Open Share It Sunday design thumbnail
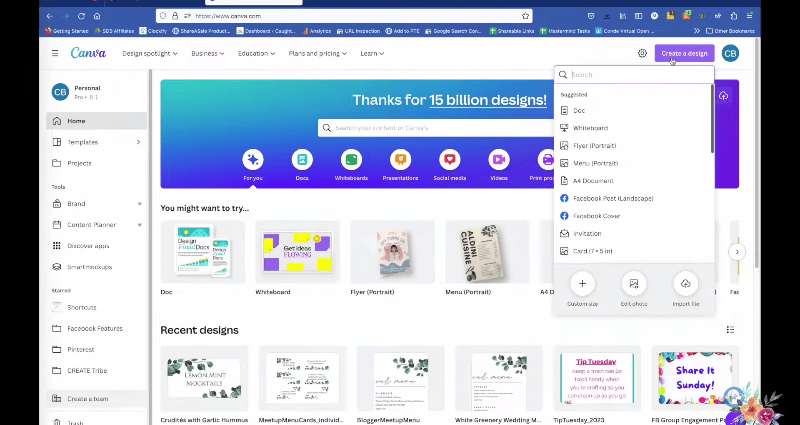This screenshot has width=800, height=425. click(695, 378)
